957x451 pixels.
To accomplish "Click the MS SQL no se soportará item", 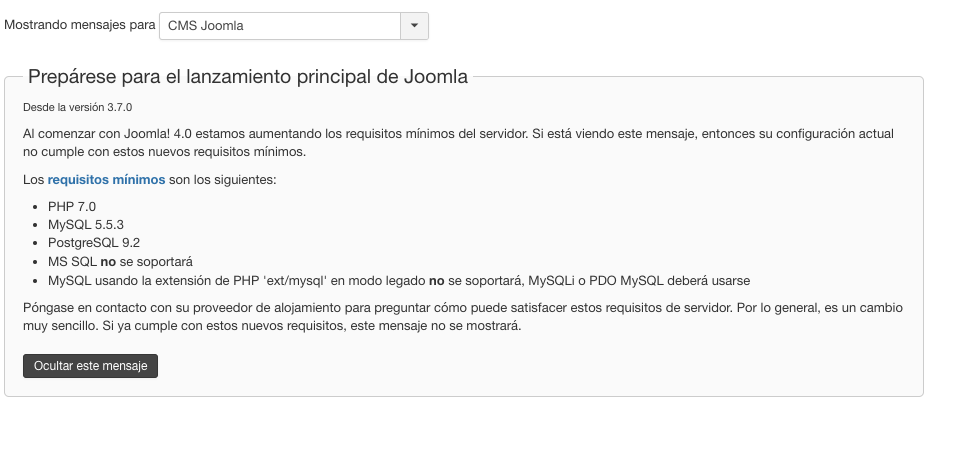I will (120, 262).
